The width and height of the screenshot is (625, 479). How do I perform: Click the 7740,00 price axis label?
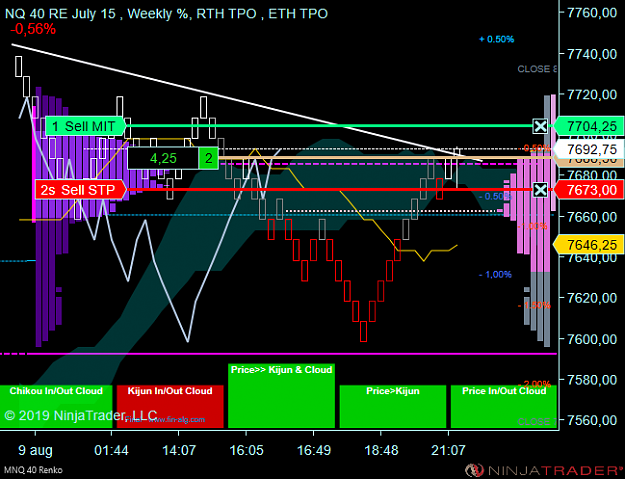[592, 53]
